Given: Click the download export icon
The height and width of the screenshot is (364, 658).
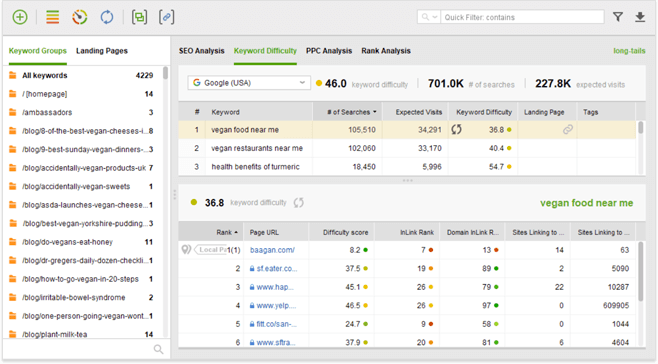Looking at the screenshot, I should (x=640, y=17).
